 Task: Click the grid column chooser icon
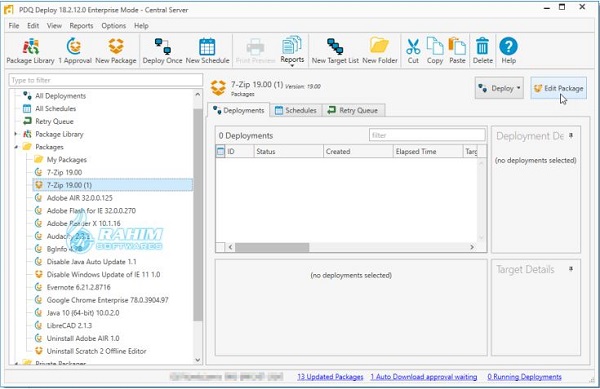pos(220,151)
